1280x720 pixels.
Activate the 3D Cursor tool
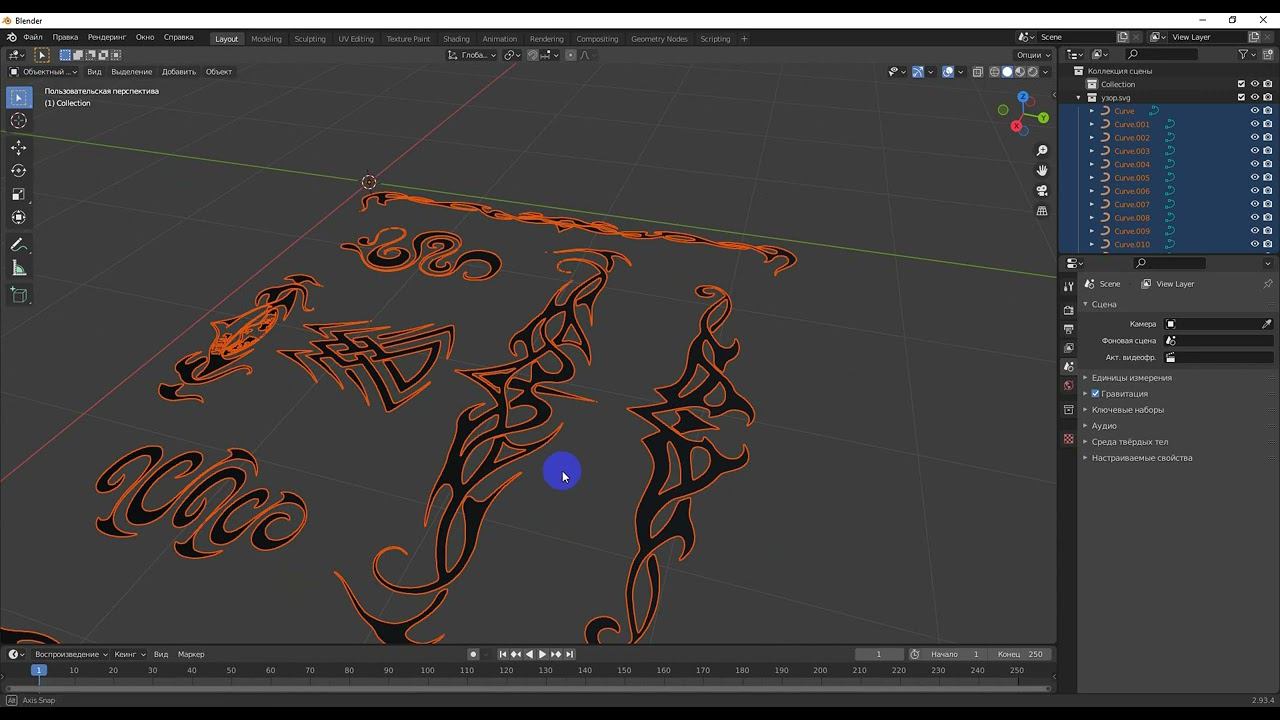pyautogui.click(x=19, y=121)
